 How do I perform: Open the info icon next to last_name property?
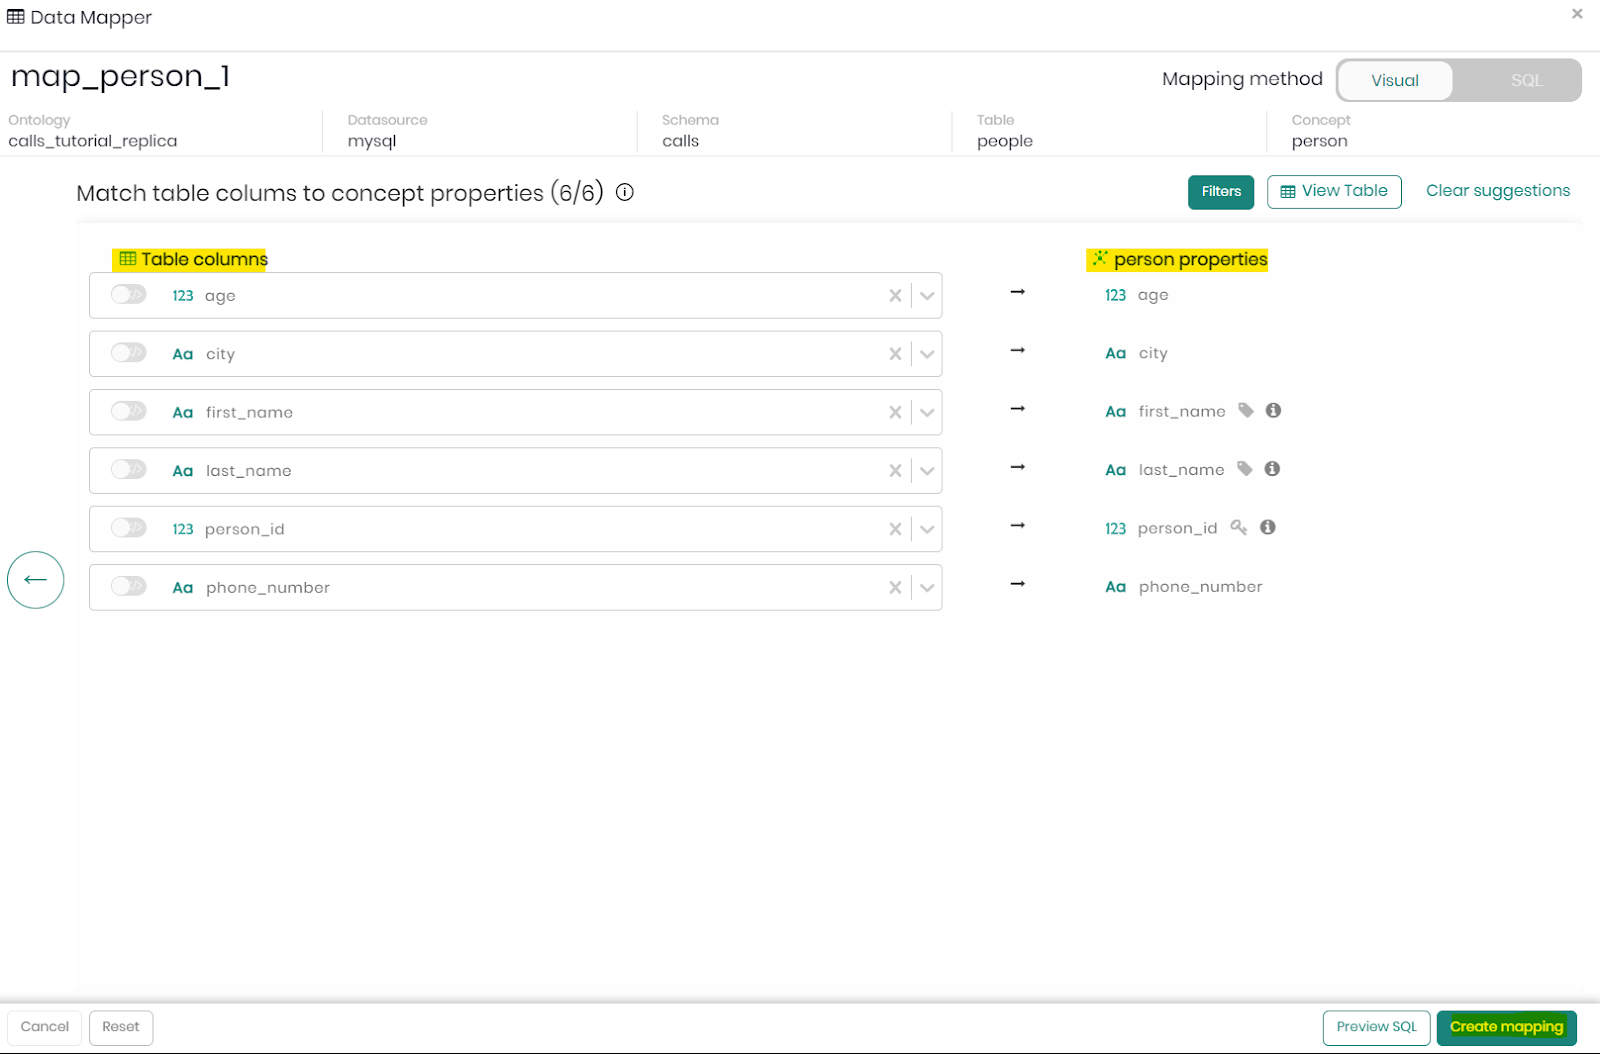click(1271, 469)
